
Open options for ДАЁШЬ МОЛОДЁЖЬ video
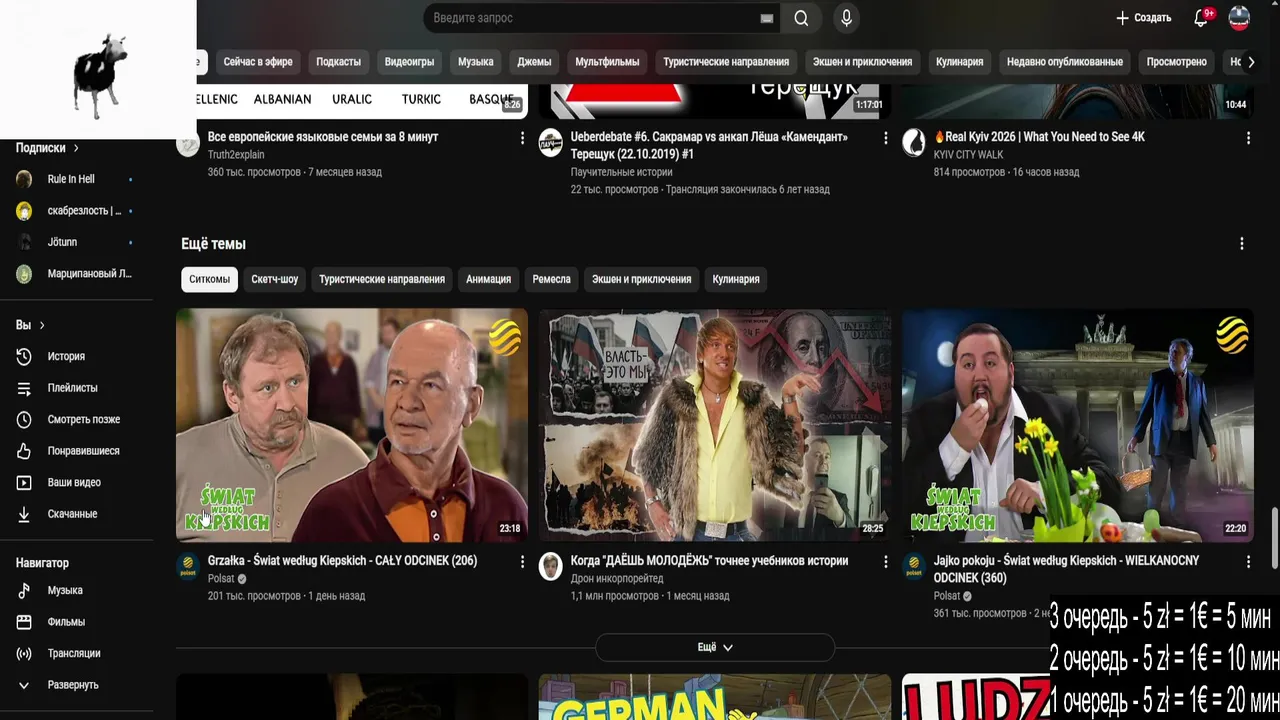click(885, 562)
